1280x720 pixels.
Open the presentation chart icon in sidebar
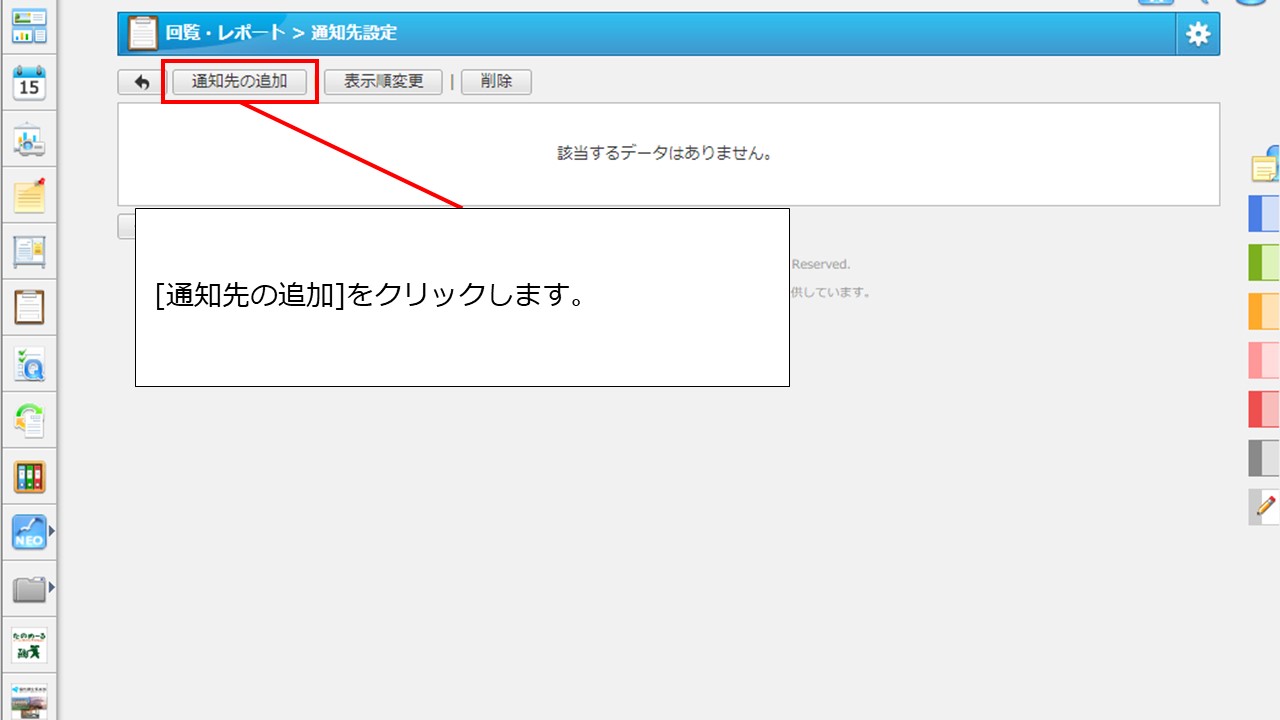(29, 141)
